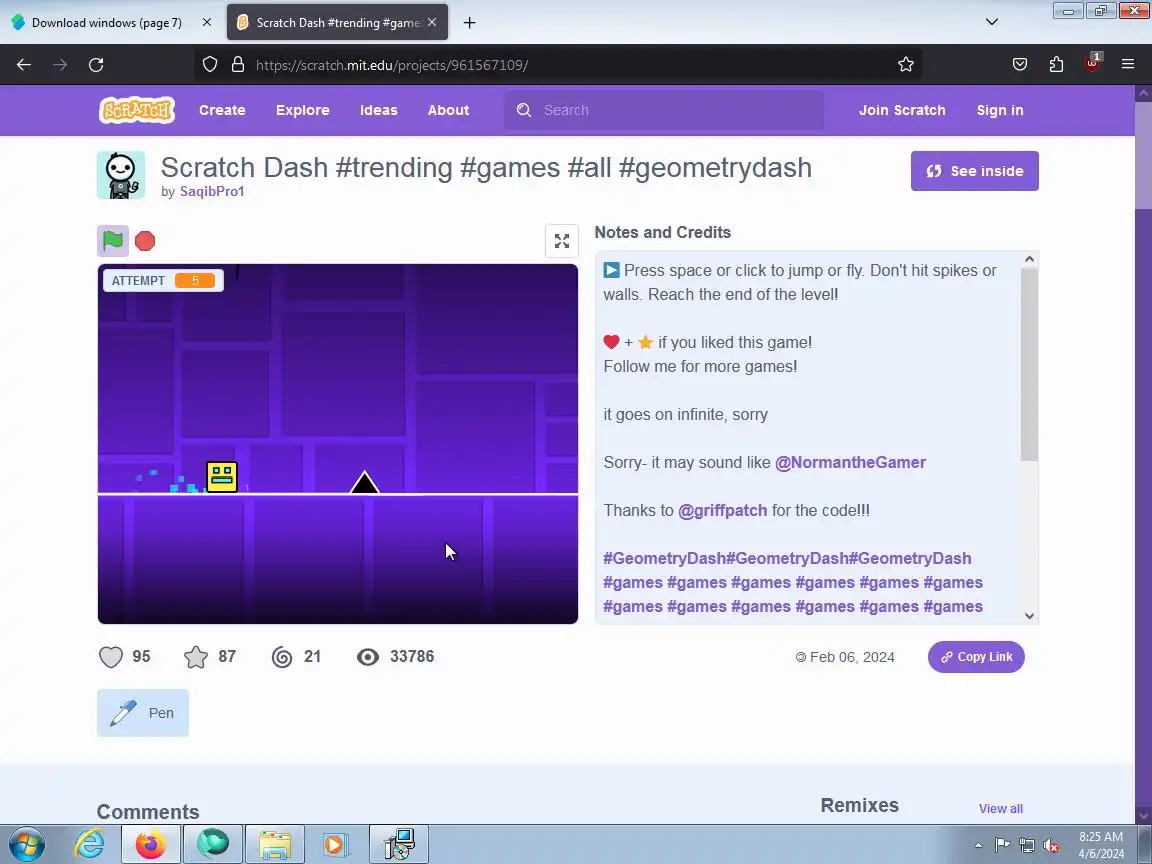The image size is (1152, 864).
Task: Click Sign in
Action: coord(1000,110)
